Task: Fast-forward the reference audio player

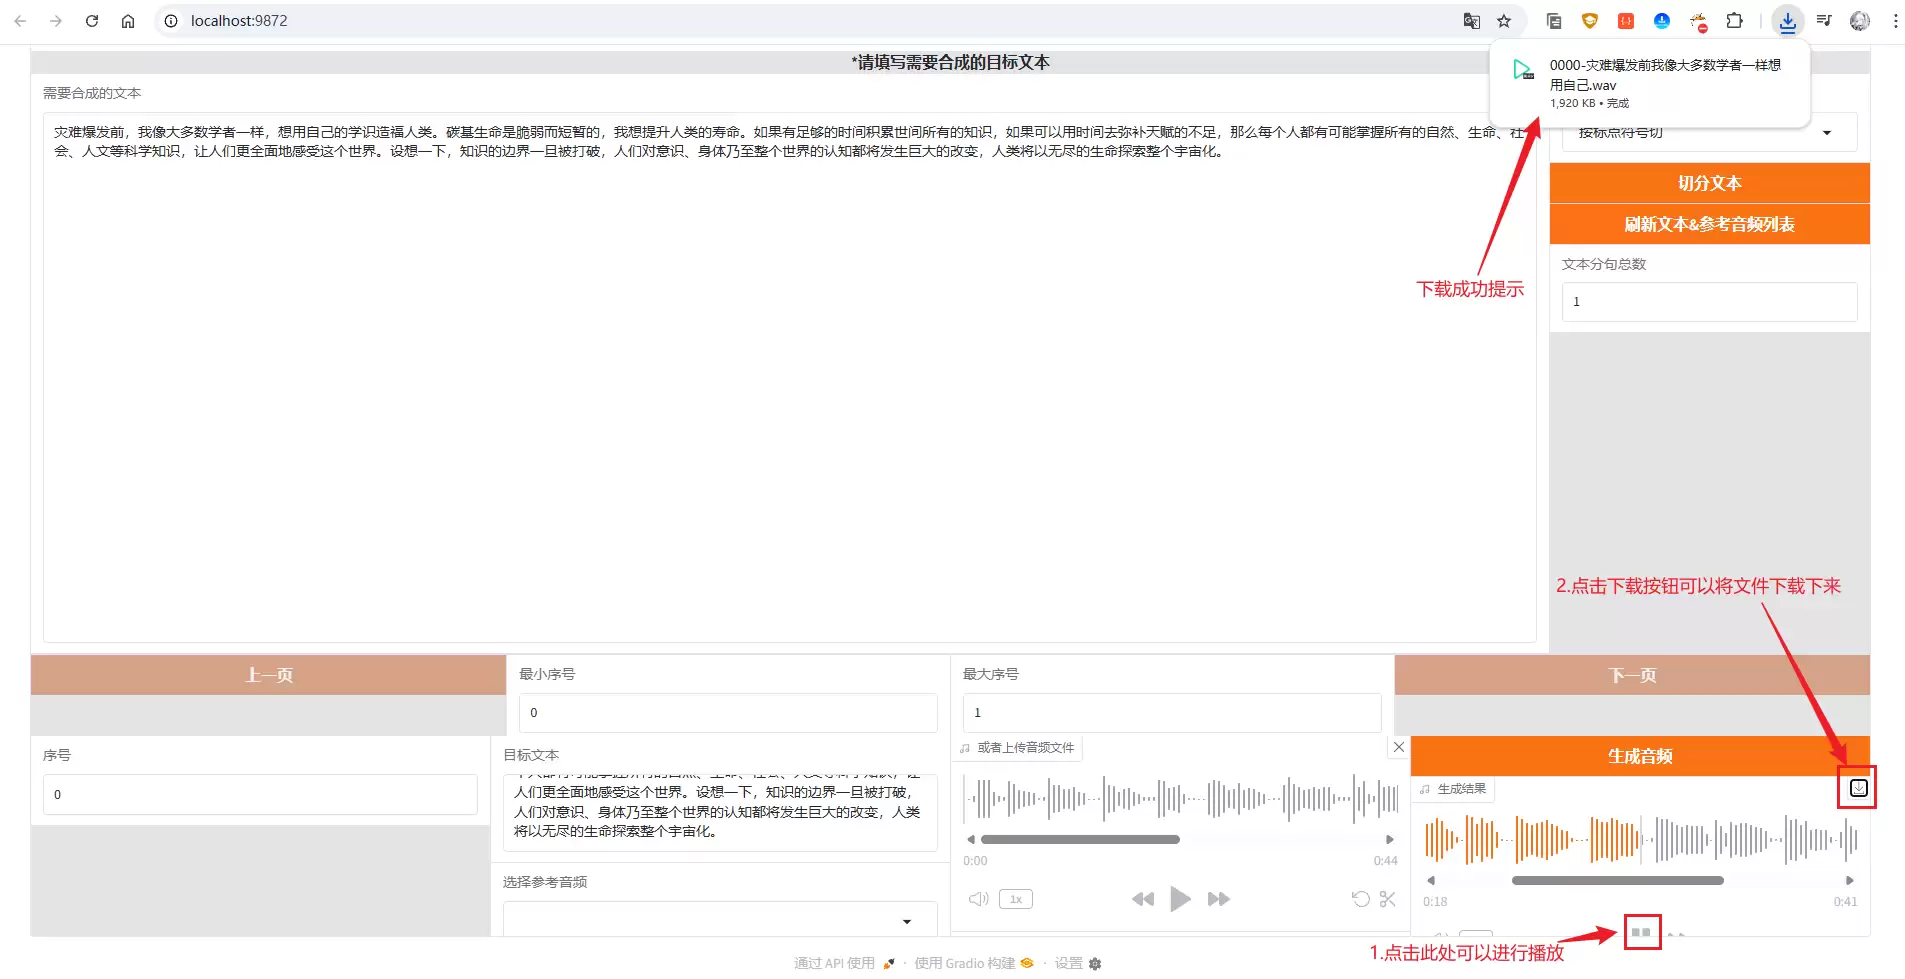Action: tap(1218, 899)
